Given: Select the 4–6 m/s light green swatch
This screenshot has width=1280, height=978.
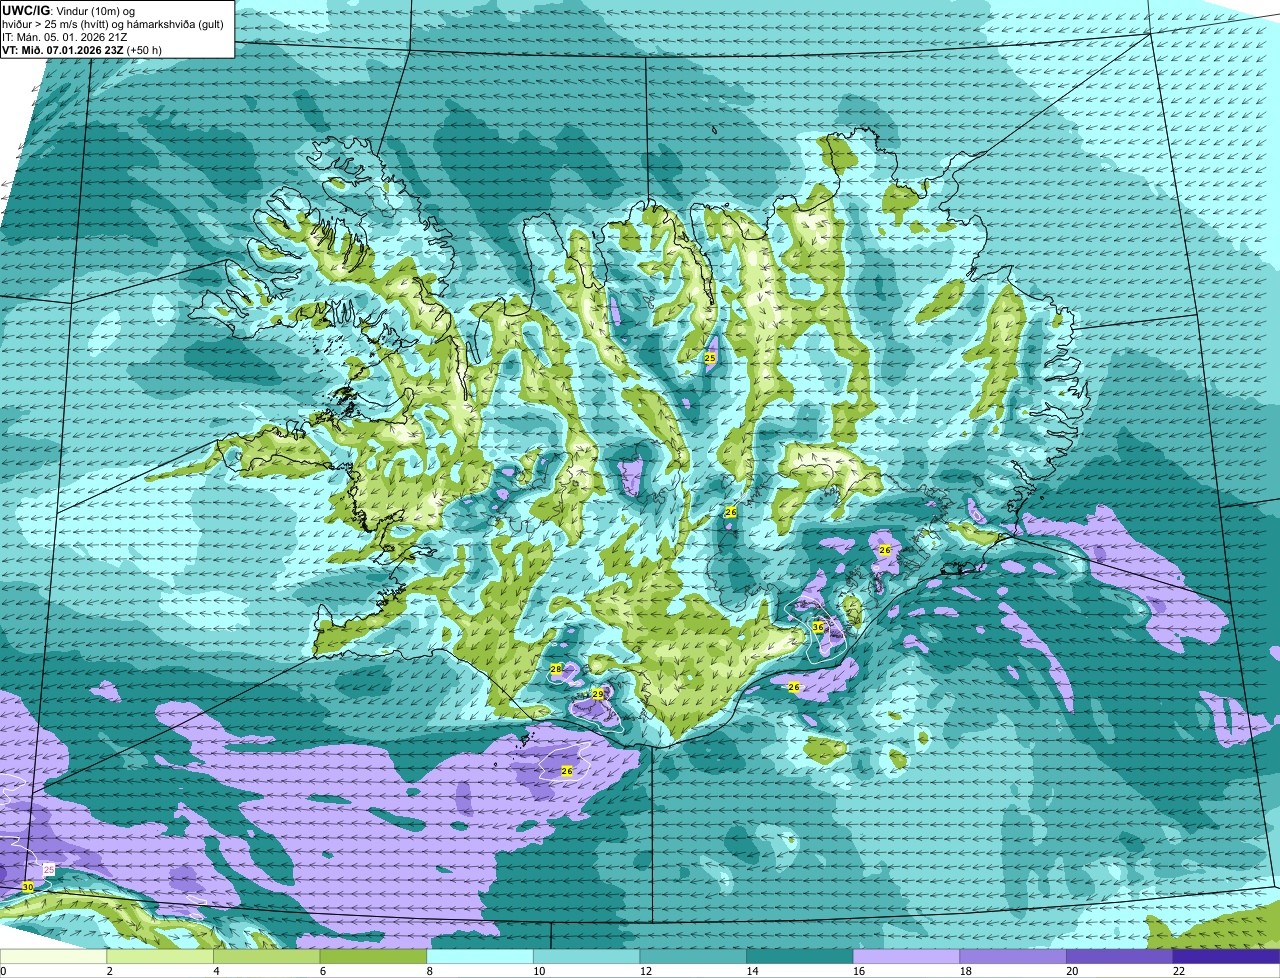Looking at the screenshot, I should pos(266,957).
